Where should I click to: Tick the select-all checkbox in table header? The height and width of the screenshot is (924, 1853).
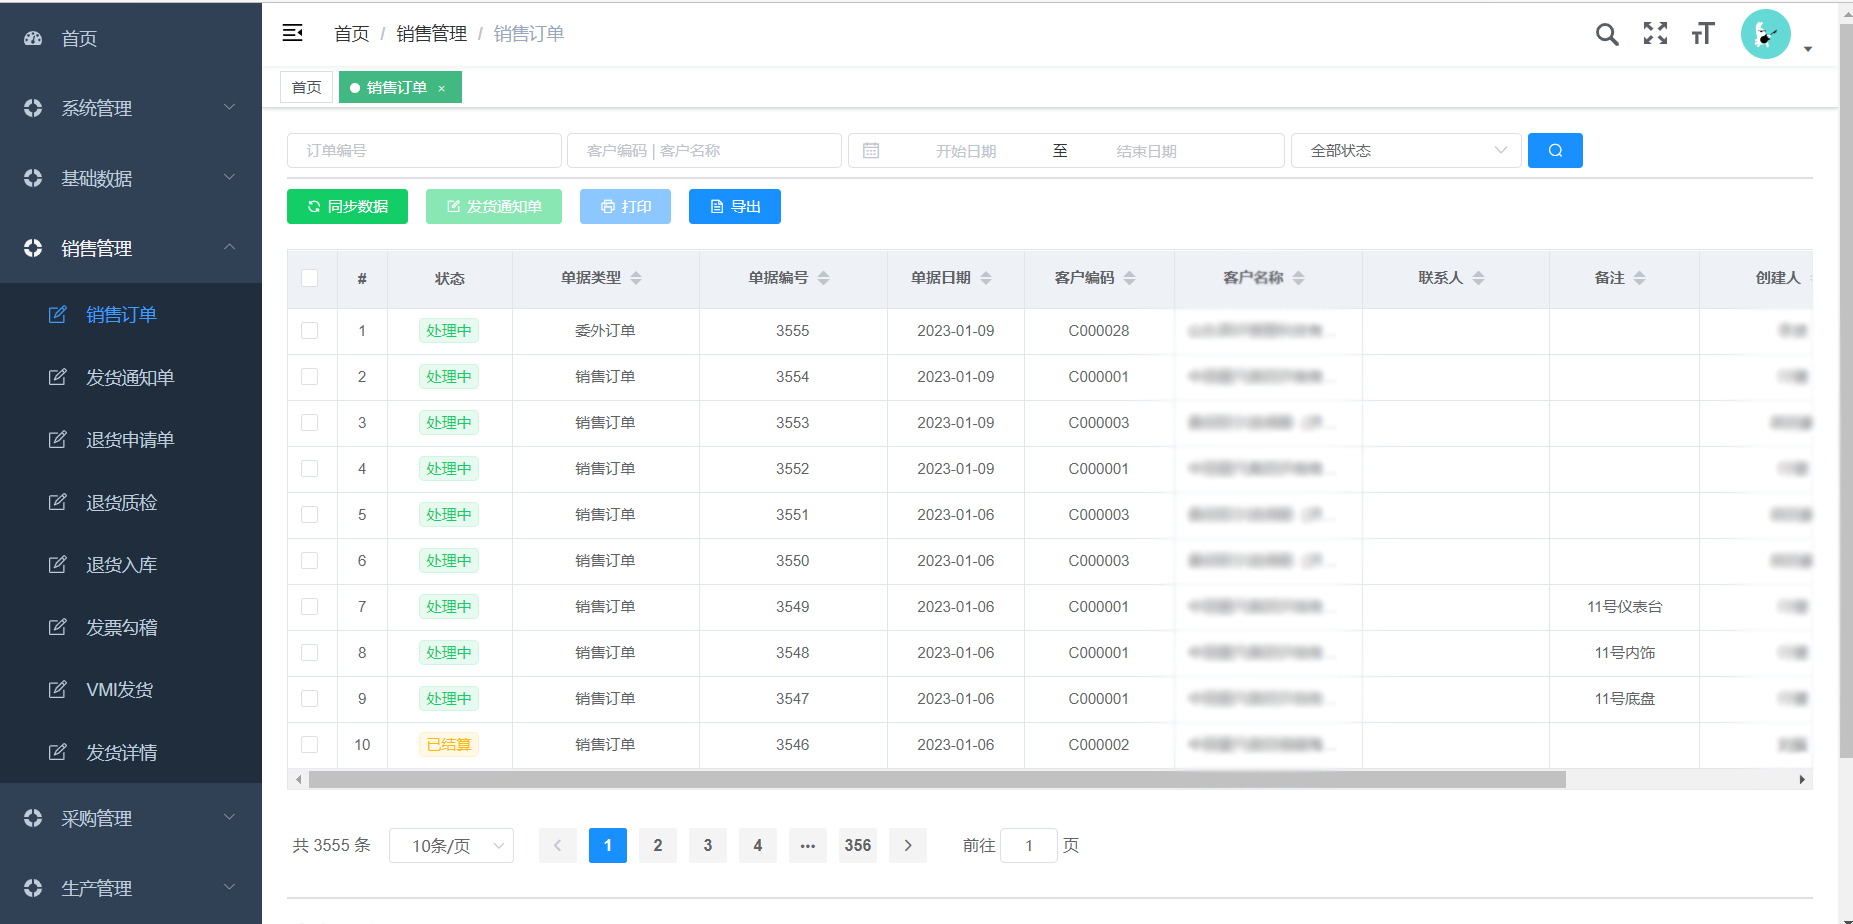pyautogui.click(x=310, y=278)
